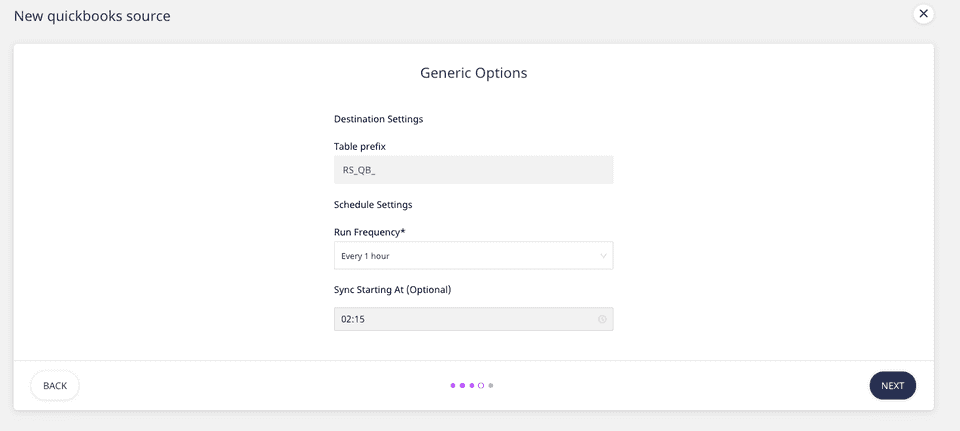Click the Generic Options heading
The width and height of the screenshot is (960, 431).
point(473,73)
